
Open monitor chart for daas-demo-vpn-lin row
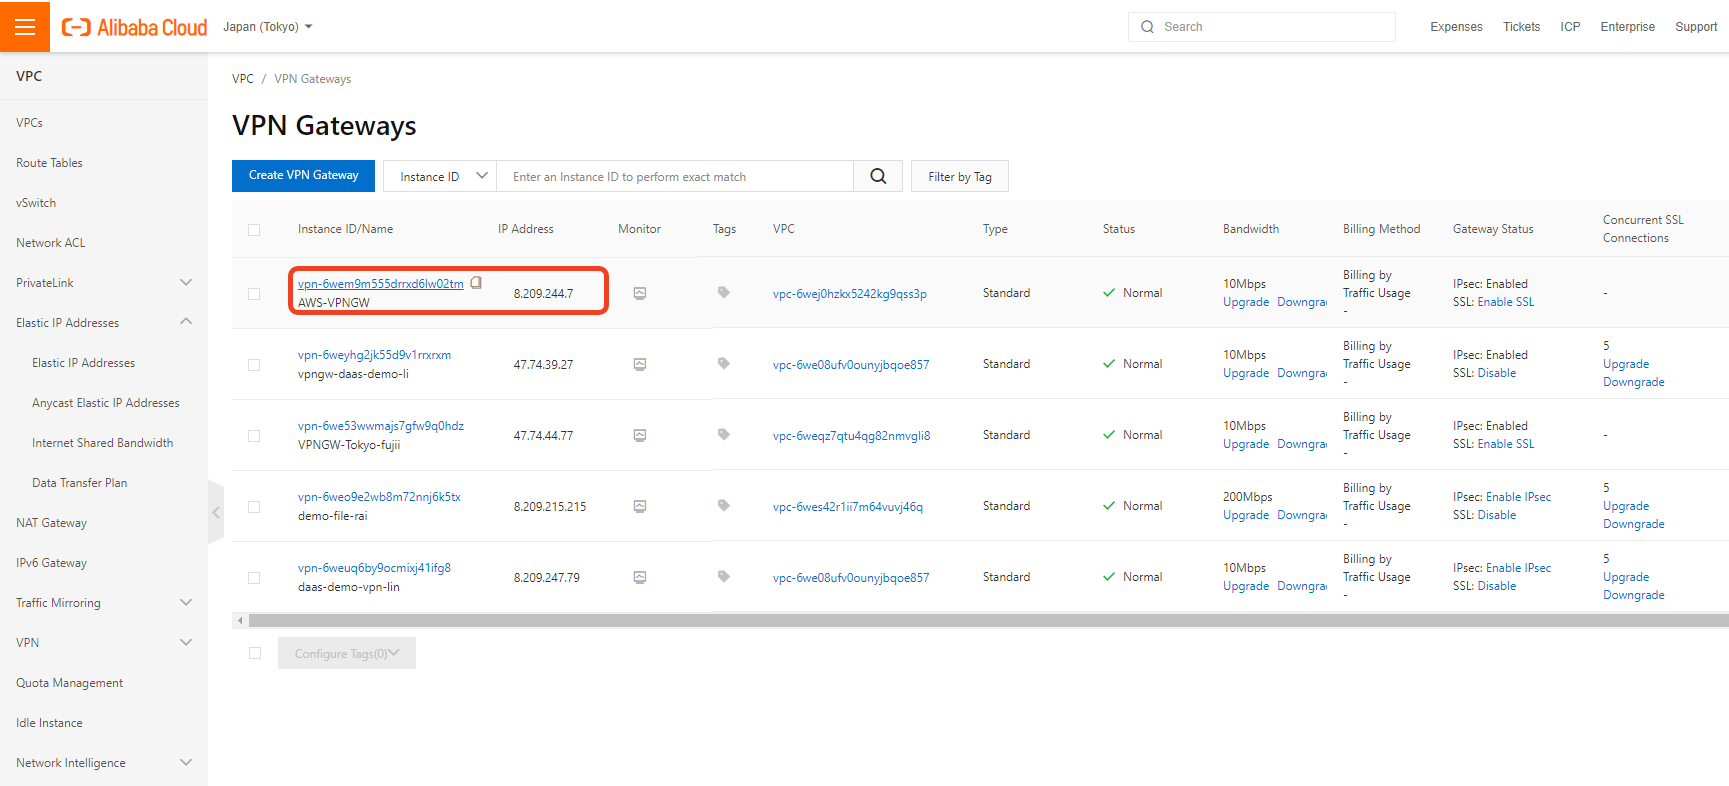click(640, 577)
